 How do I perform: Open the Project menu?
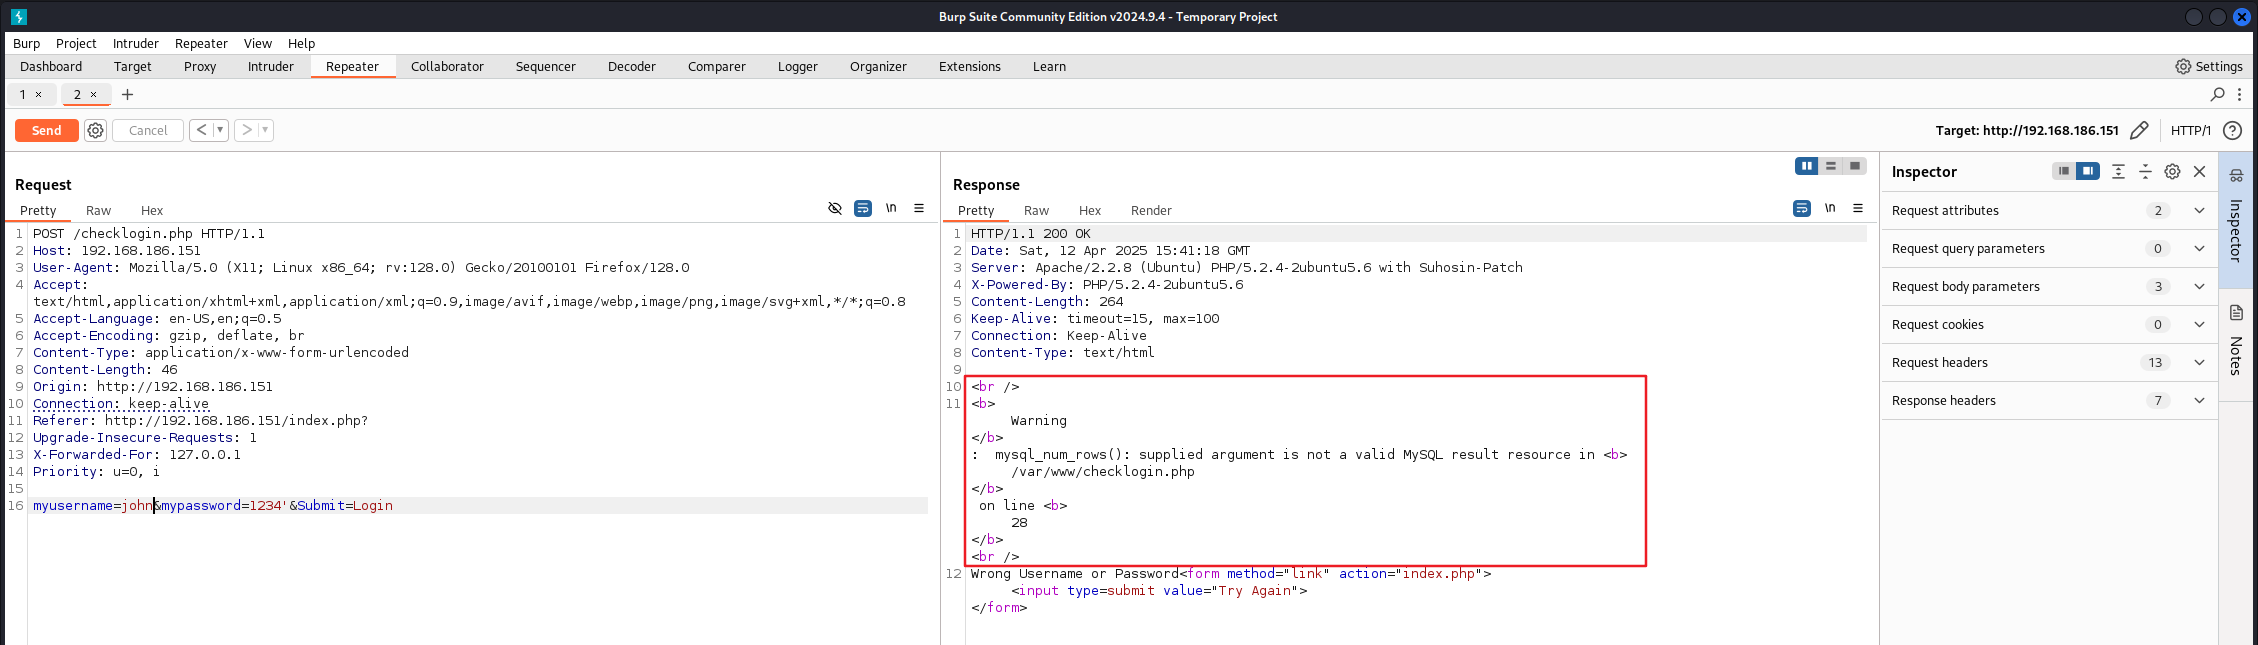(76, 43)
